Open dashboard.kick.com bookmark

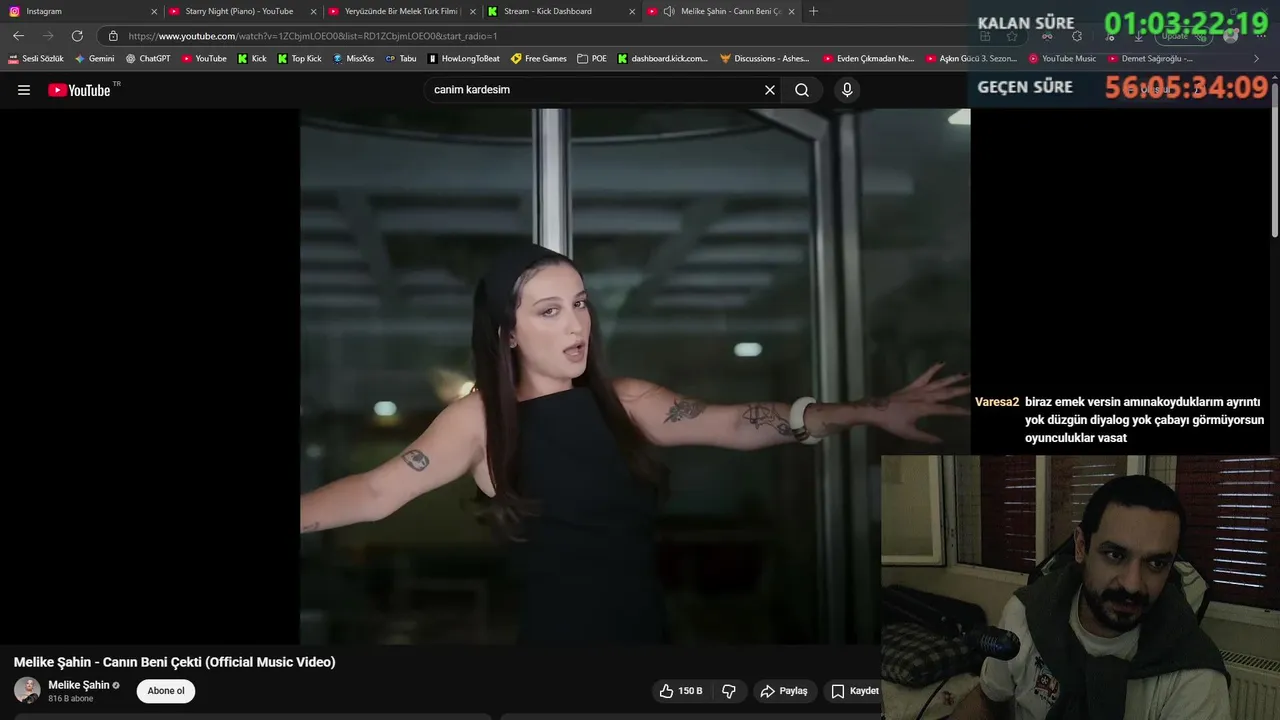click(663, 59)
